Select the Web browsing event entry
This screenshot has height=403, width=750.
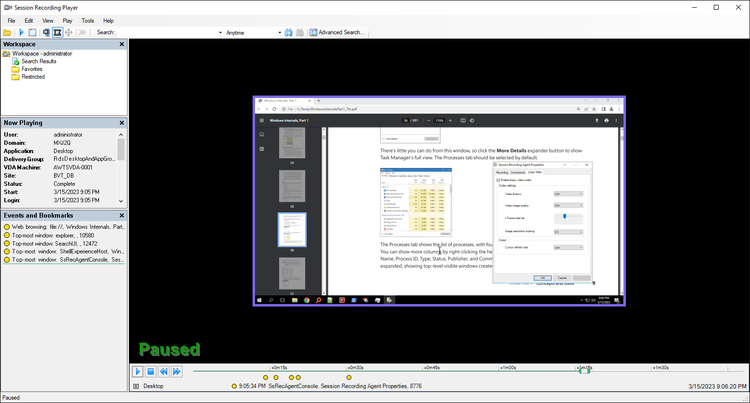(x=64, y=227)
